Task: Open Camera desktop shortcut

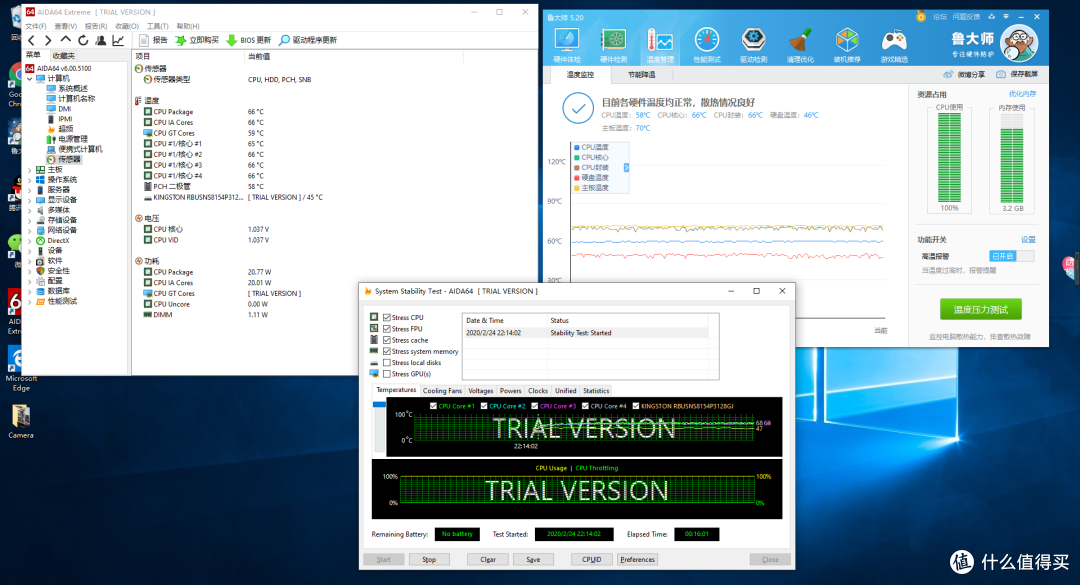Action: pyautogui.click(x=21, y=421)
